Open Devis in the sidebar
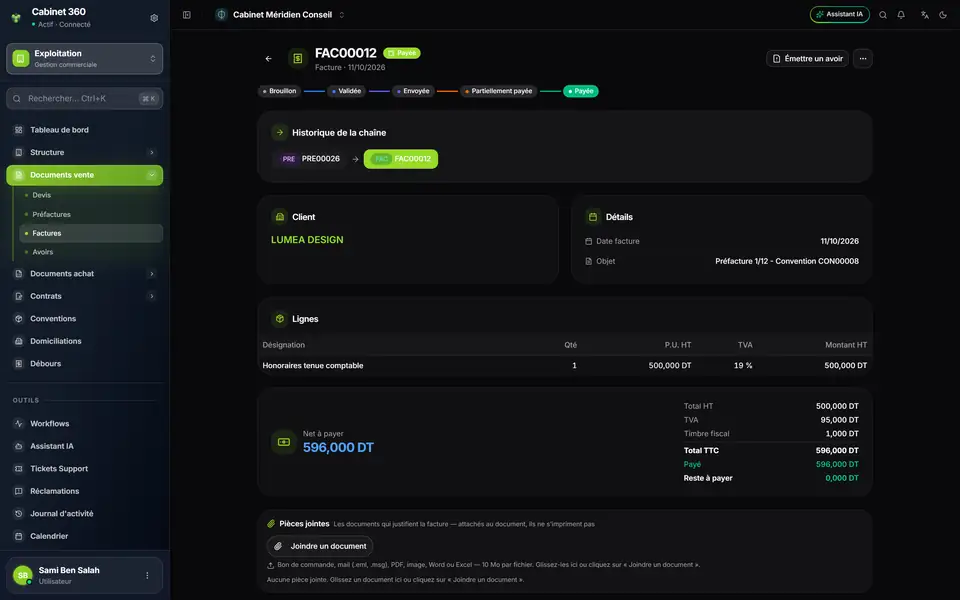Viewport: 960px width, 600px height. pyautogui.click(x=91, y=195)
